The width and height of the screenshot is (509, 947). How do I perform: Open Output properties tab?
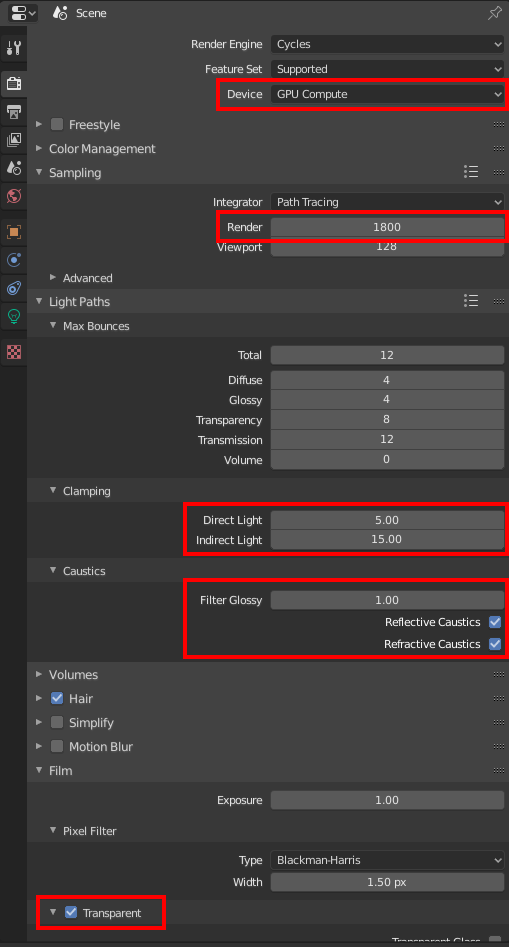point(14,111)
